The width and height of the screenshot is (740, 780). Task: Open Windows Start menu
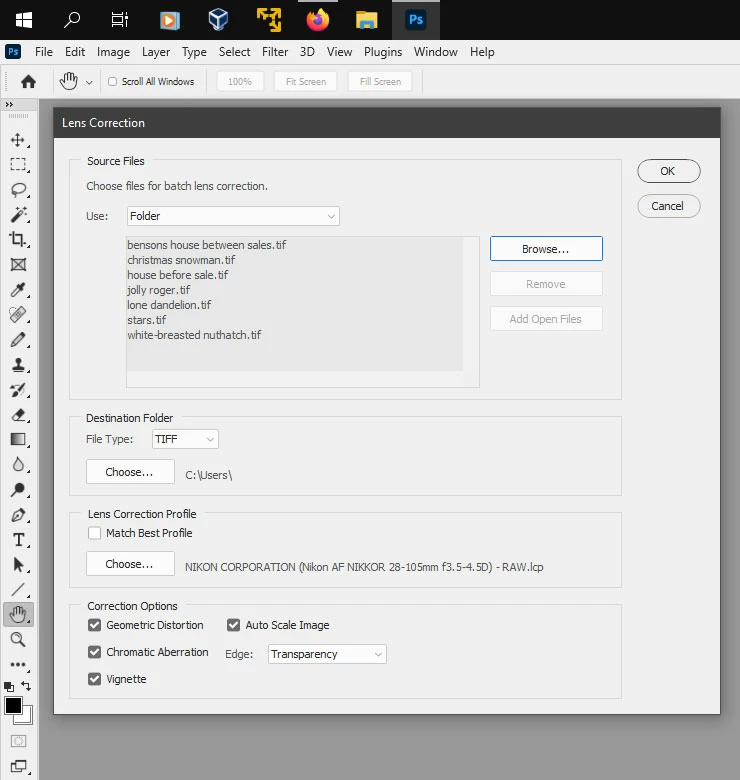click(24, 20)
